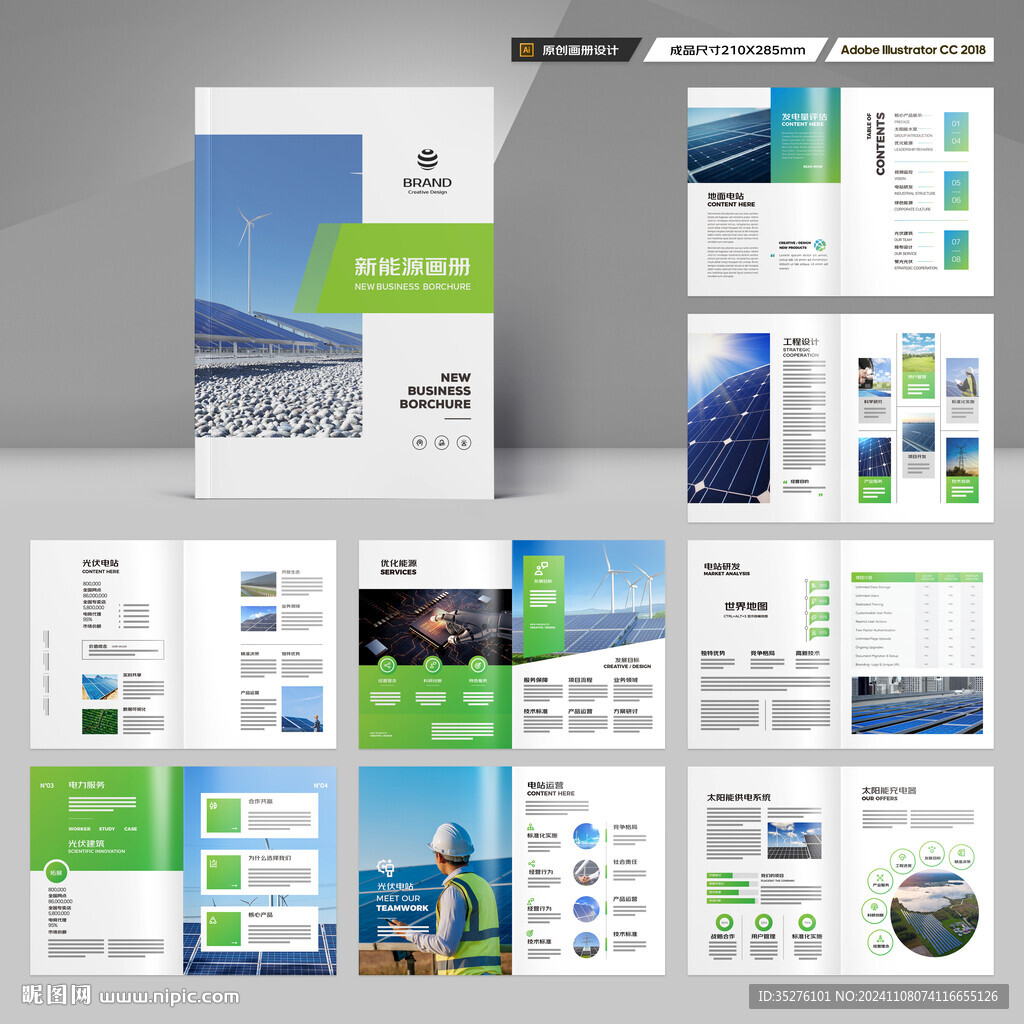
Task: Click the 工程设计 heading
Action: 801,342
